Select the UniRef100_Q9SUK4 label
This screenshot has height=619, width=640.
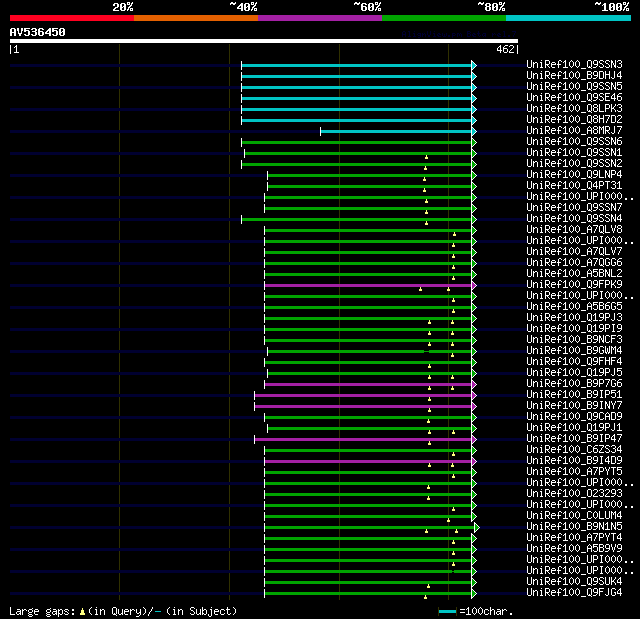point(574,582)
